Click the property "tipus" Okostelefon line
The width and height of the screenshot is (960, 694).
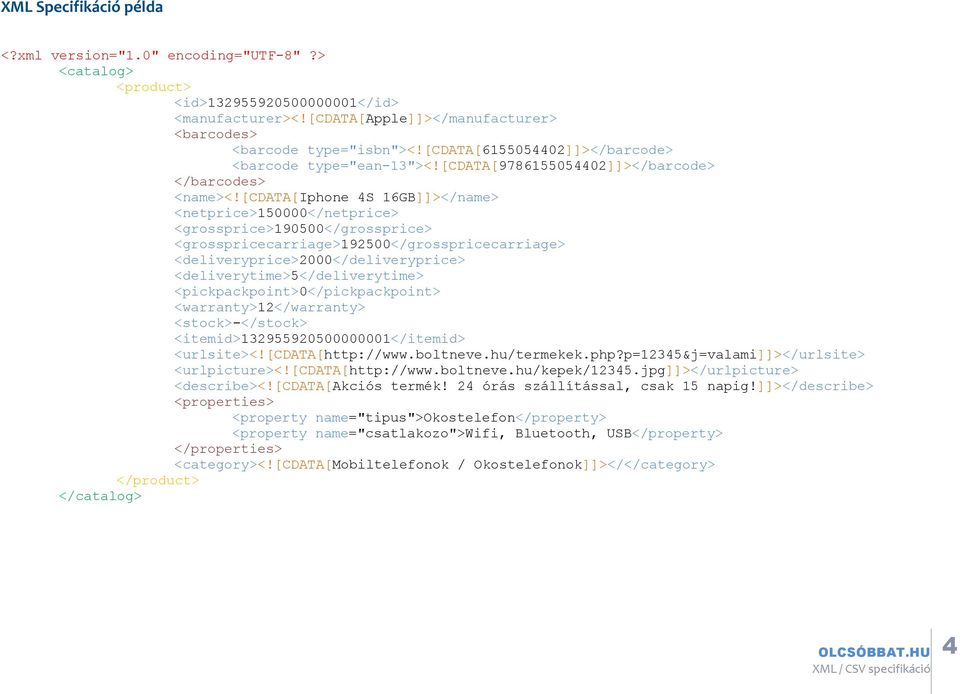pos(419,419)
